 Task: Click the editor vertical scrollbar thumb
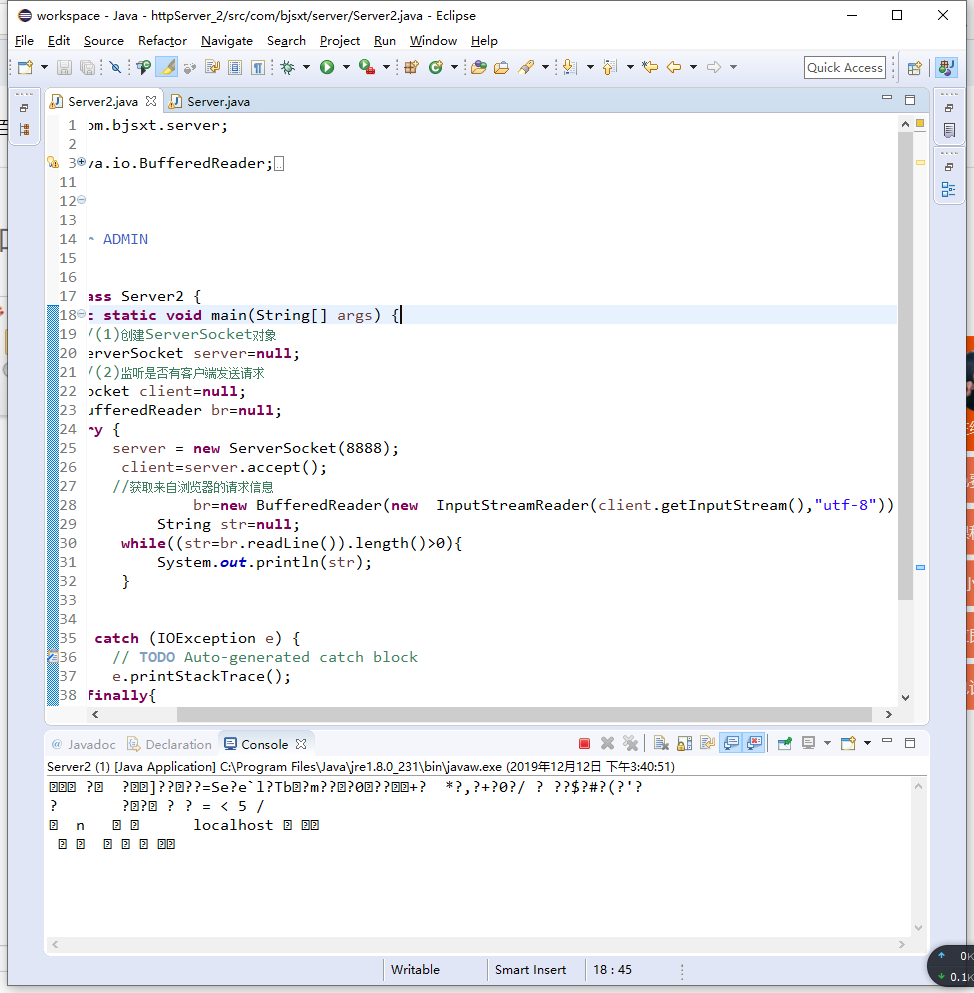point(905,366)
